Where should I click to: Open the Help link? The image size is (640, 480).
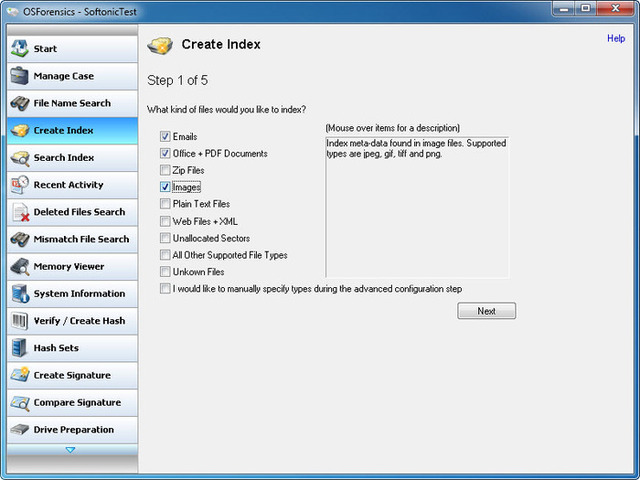tap(616, 38)
